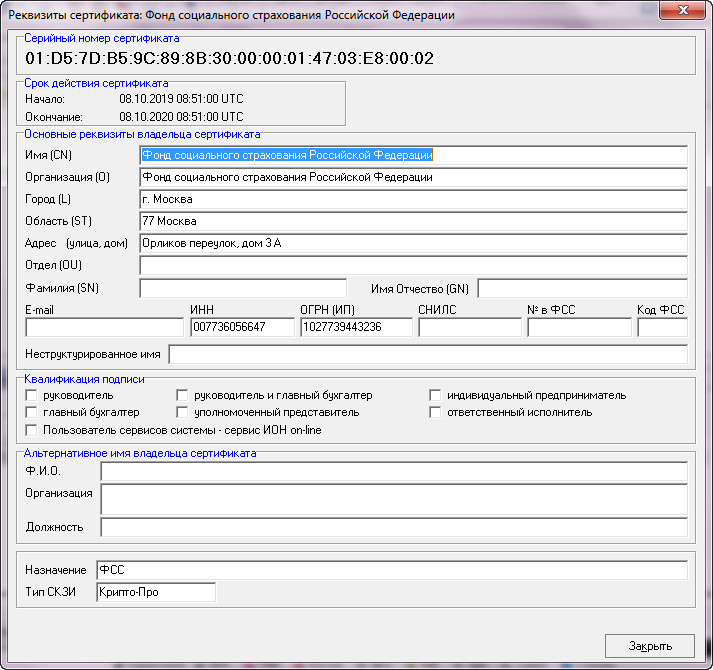Select индивидуальный предприниматель checkbox

[x=435, y=395]
